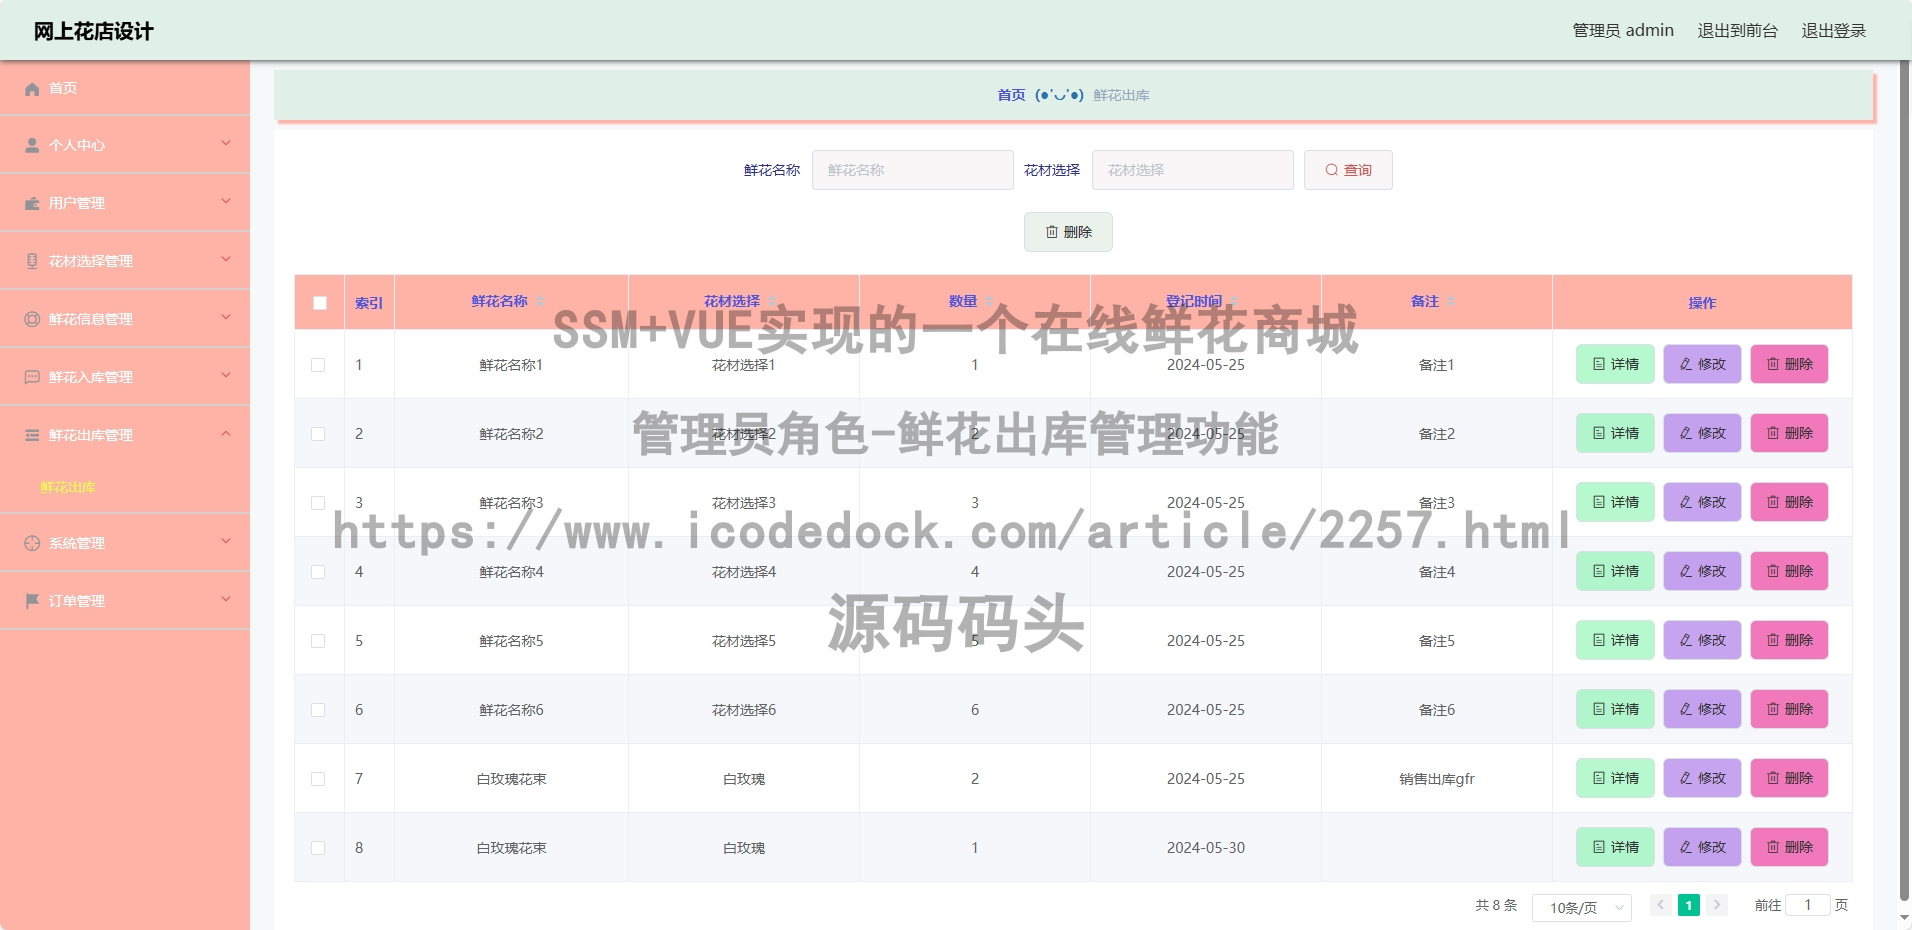Check the checkbox for row 3
The image size is (1912, 930).
point(318,503)
